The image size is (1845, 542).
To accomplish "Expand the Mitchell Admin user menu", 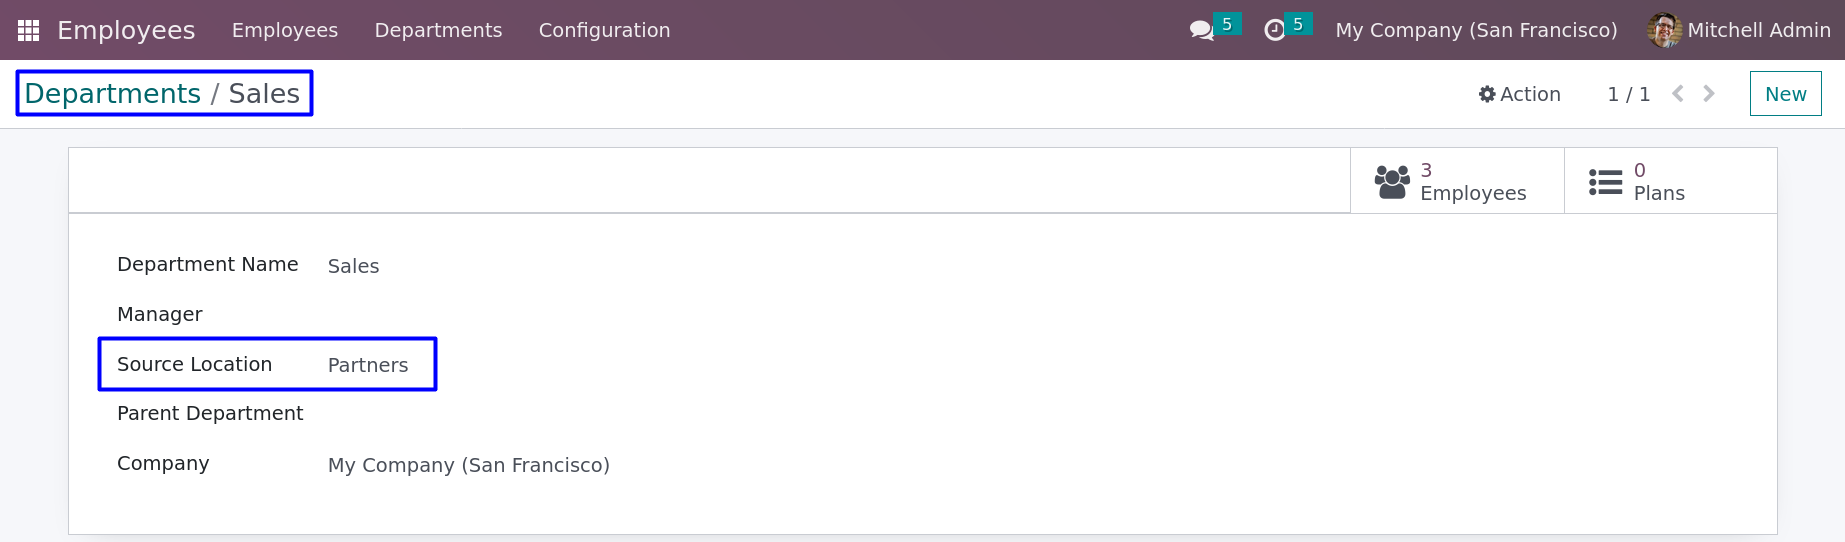I will pyautogui.click(x=1739, y=30).
